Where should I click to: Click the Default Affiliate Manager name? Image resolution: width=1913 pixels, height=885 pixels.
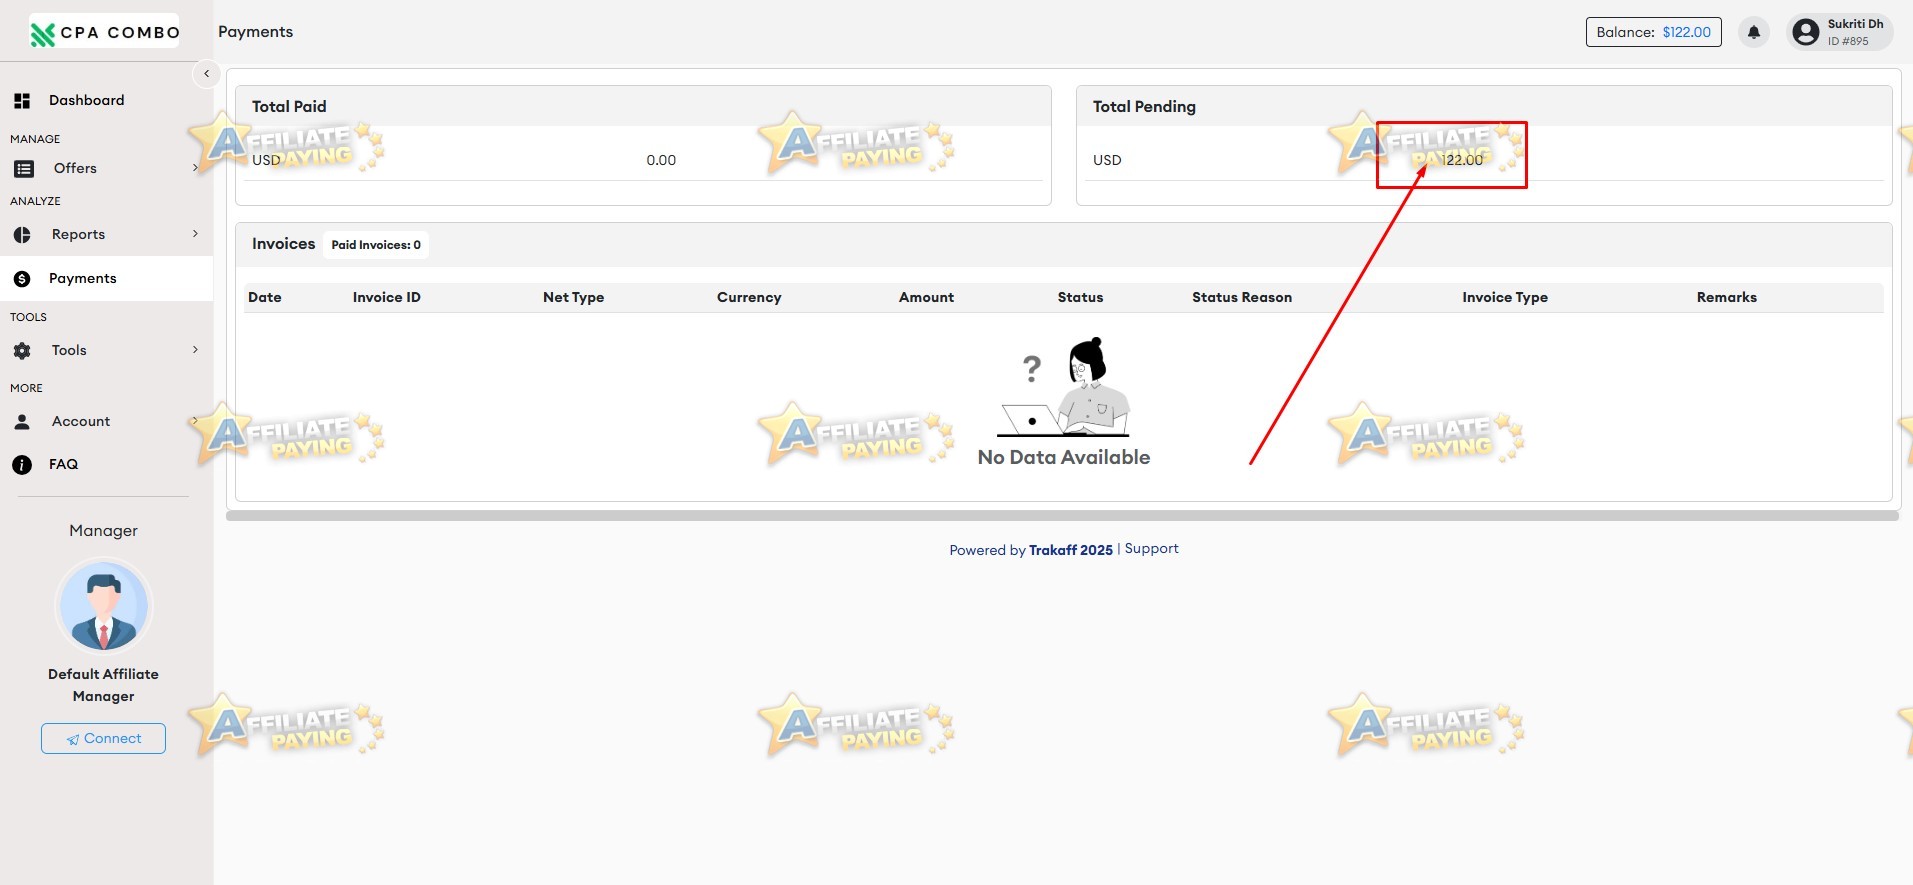[103, 685]
